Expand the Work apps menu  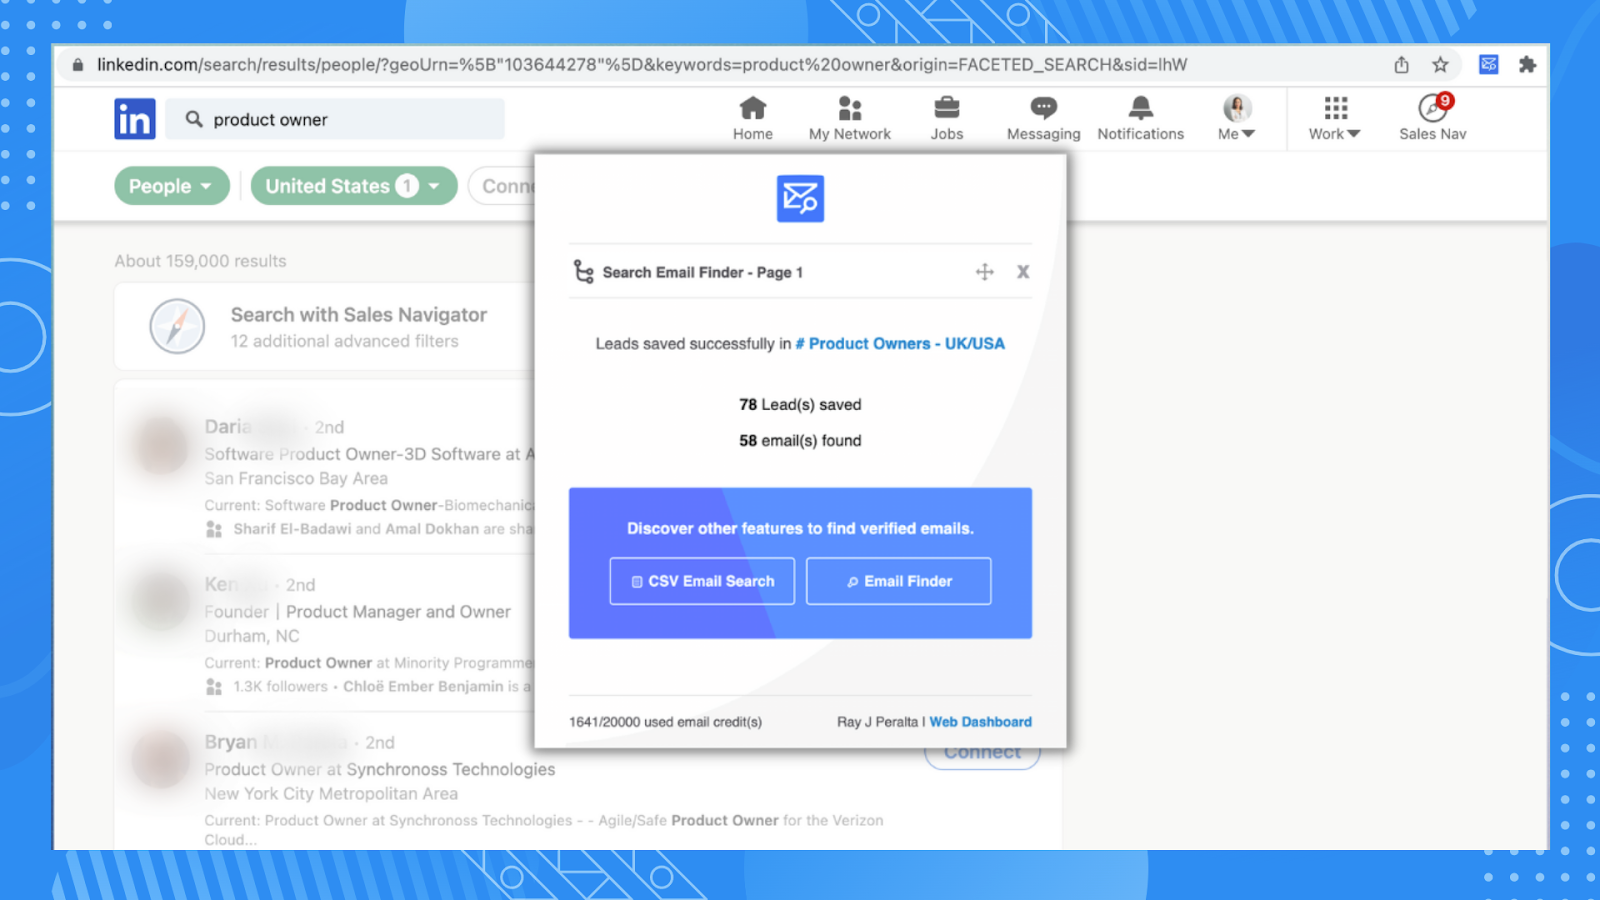[1335, 119]
